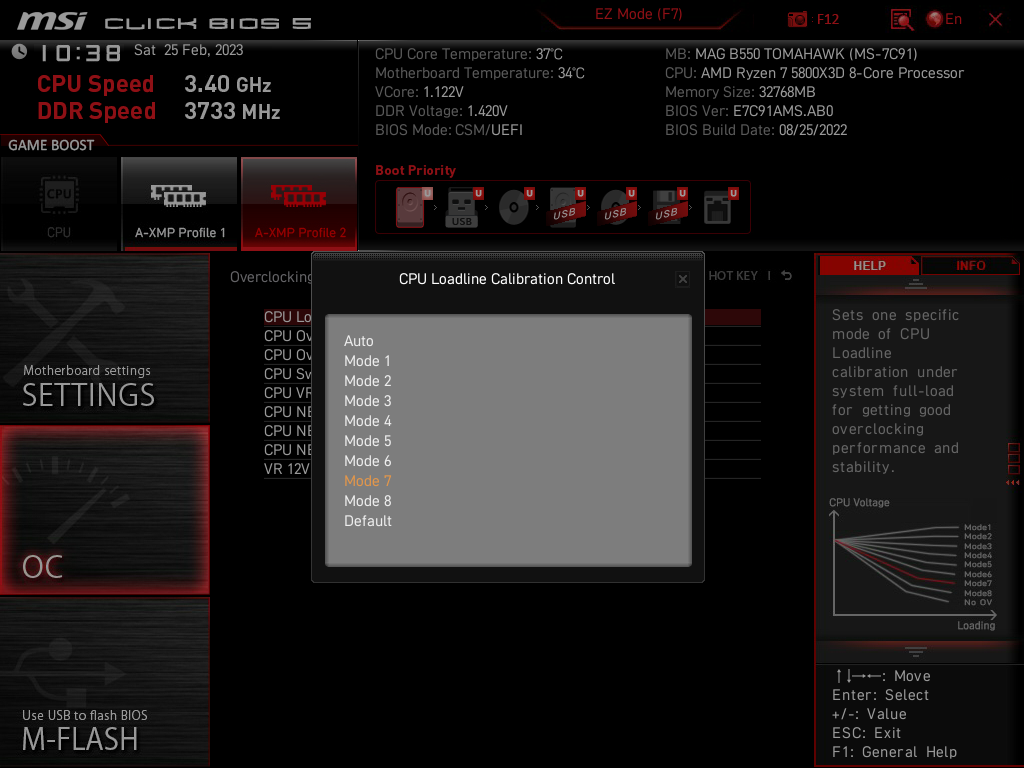This screenshot has width=1024, height=768.
Task: Switch to the INFO tab
Action: (970, 266)
